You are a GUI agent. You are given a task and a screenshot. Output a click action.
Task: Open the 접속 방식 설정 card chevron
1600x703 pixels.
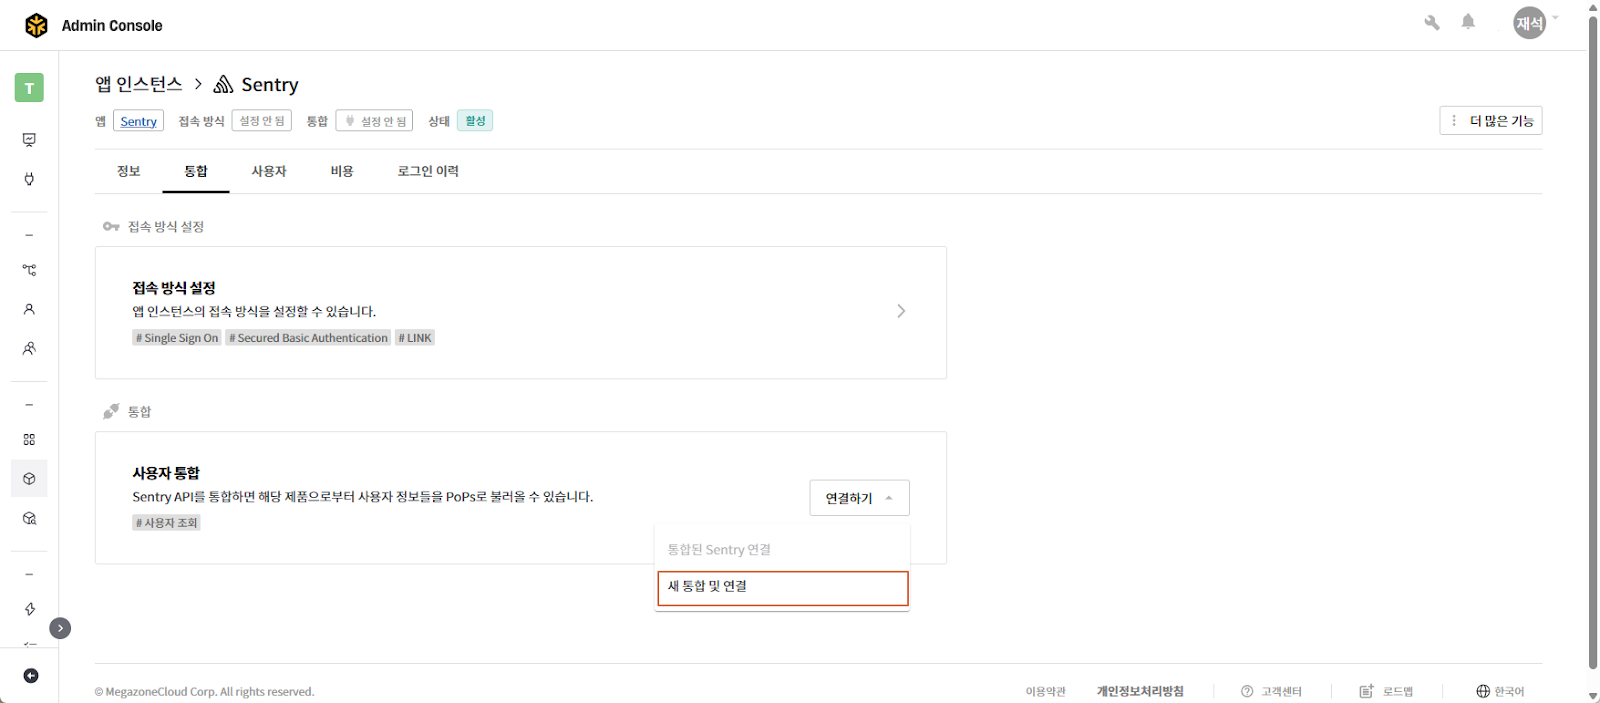click(x=901, y=311)
